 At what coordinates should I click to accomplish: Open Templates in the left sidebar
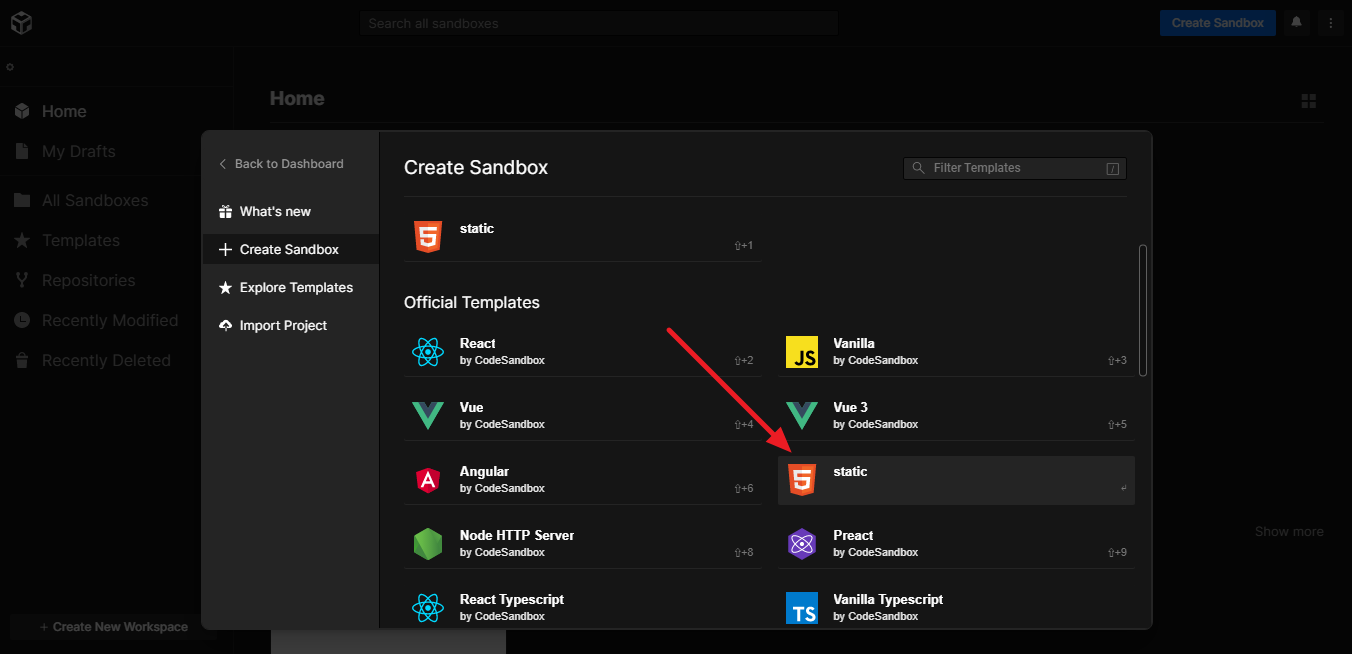pyautogui.click(x=81, y=240)
